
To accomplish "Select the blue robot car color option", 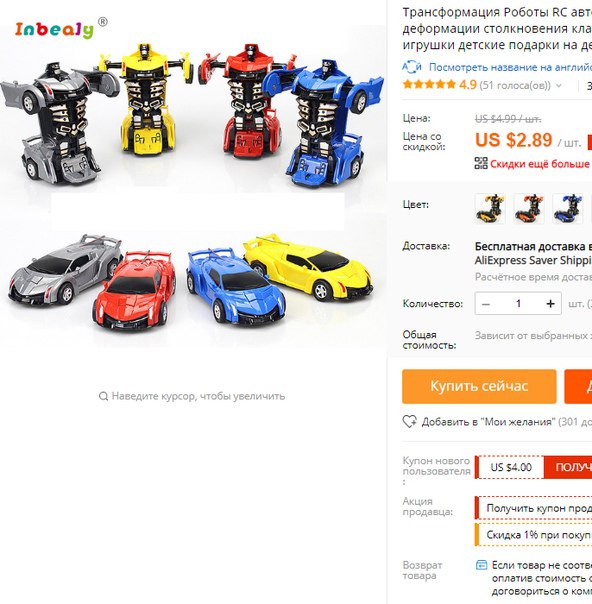I will (568, 208).
